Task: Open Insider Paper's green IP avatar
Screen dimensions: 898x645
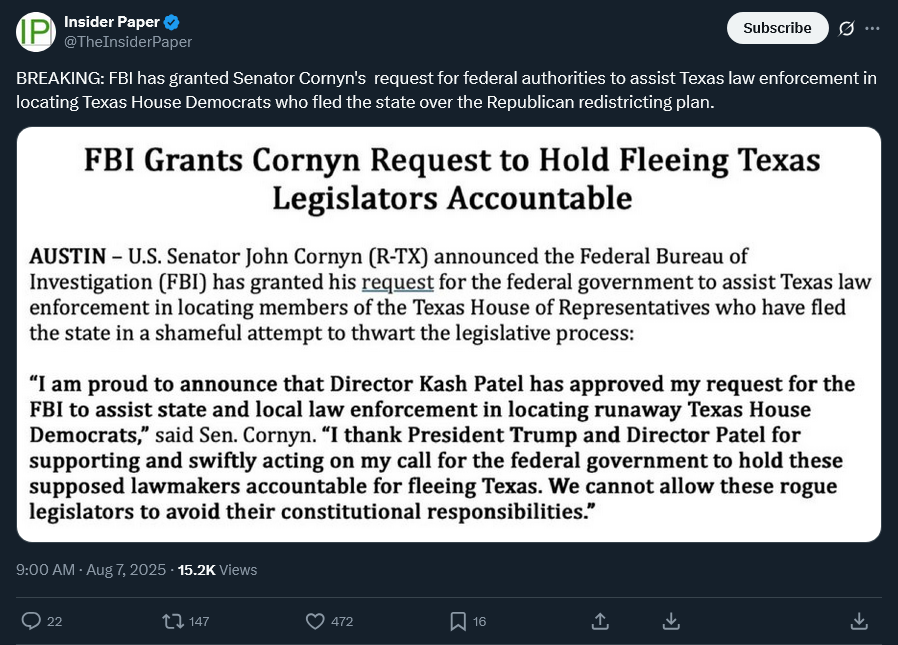Action: [36, 32]
